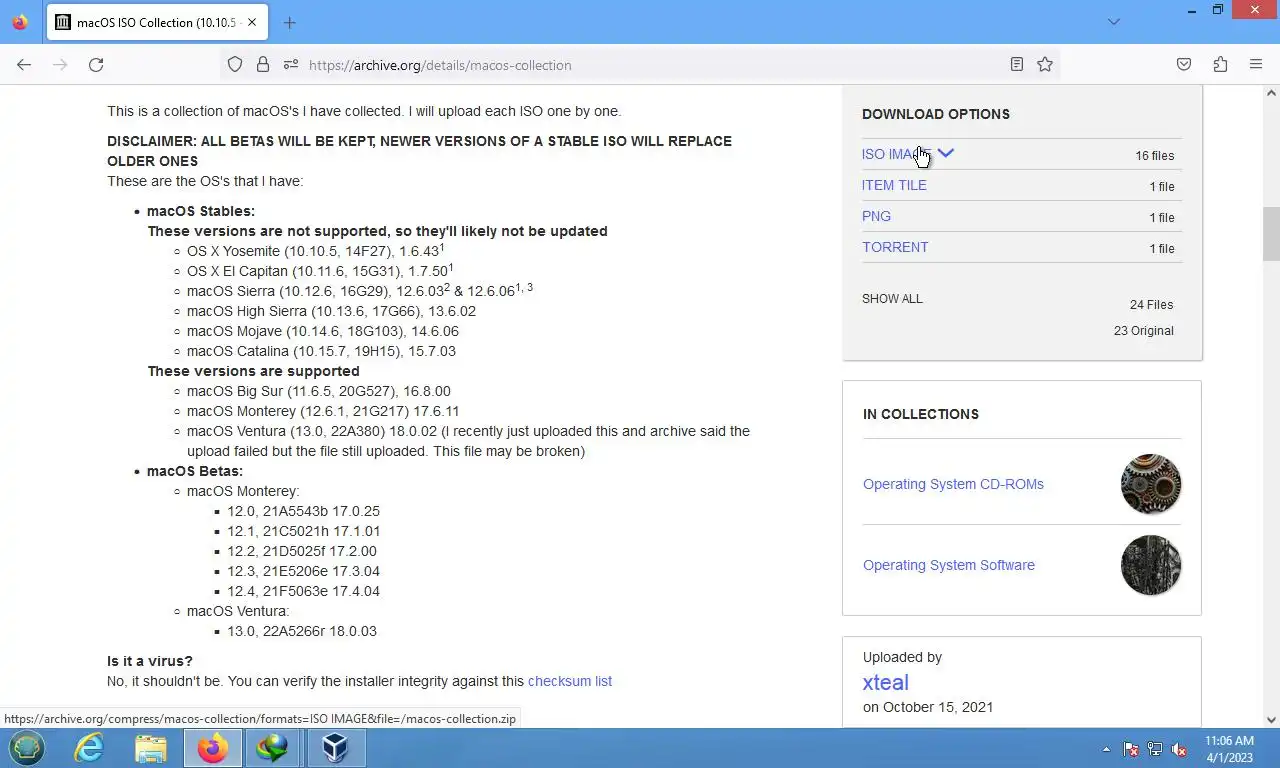
Task: Click the DOWNLOAD OPTIONS heading
Action: (x=936, y=114)
